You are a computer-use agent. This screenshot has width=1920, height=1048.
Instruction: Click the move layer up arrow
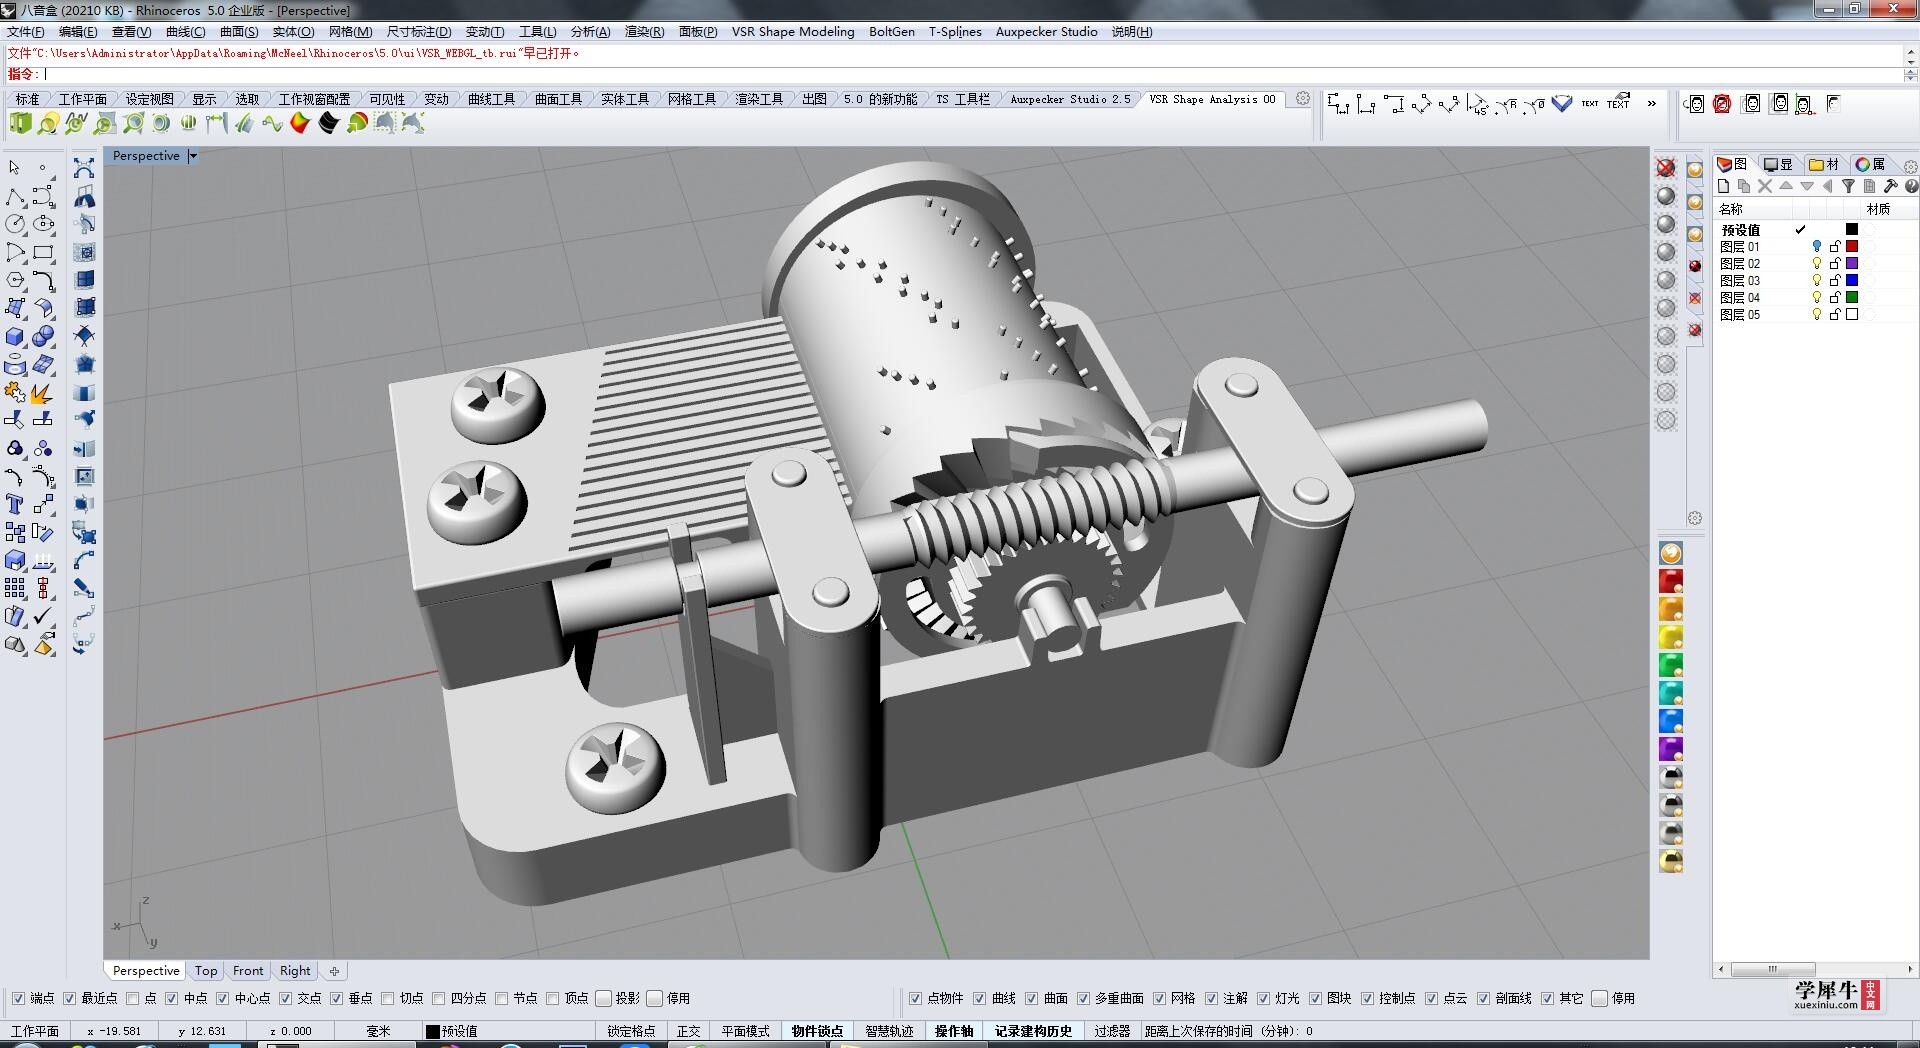[x=1786, y=186]
